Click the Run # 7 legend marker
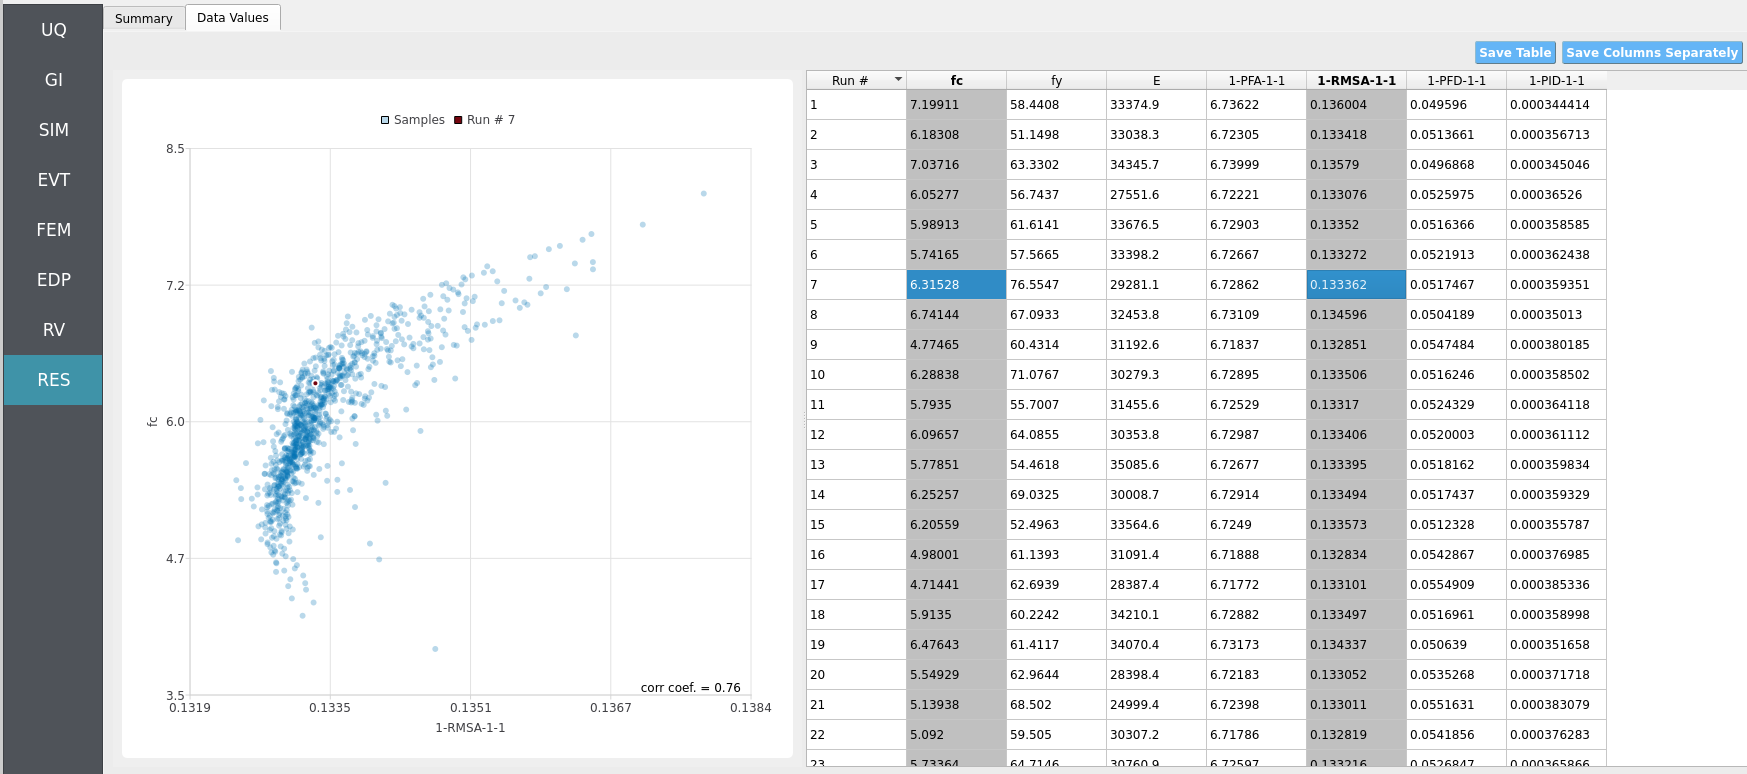1747x774 pixels. point(458,120)
